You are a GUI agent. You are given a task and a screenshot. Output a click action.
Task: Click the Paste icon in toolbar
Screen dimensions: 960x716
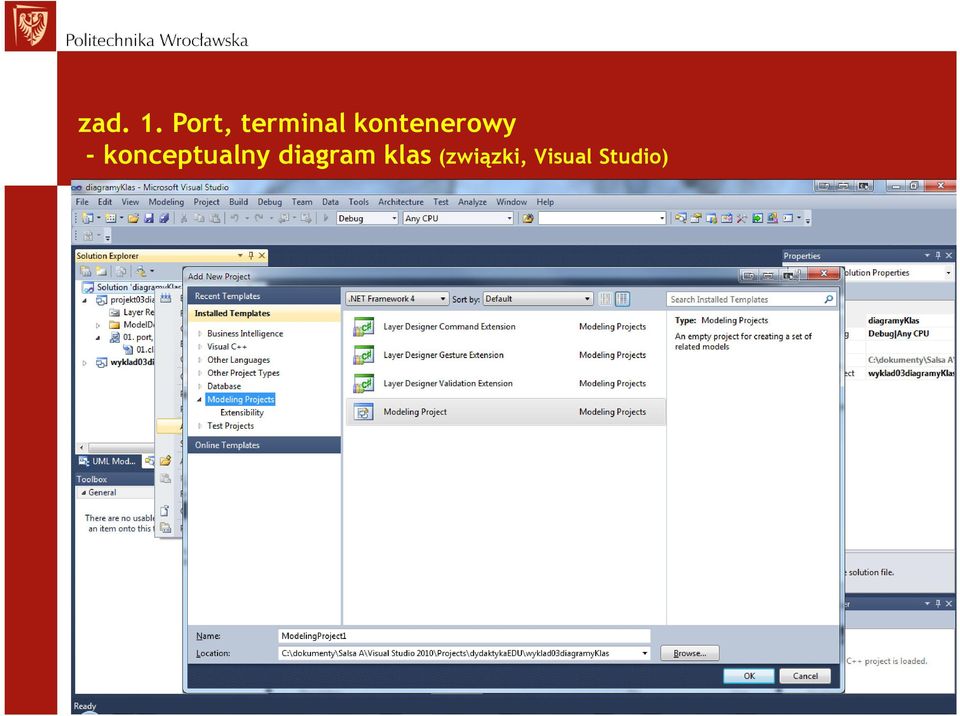pos(215,219)
